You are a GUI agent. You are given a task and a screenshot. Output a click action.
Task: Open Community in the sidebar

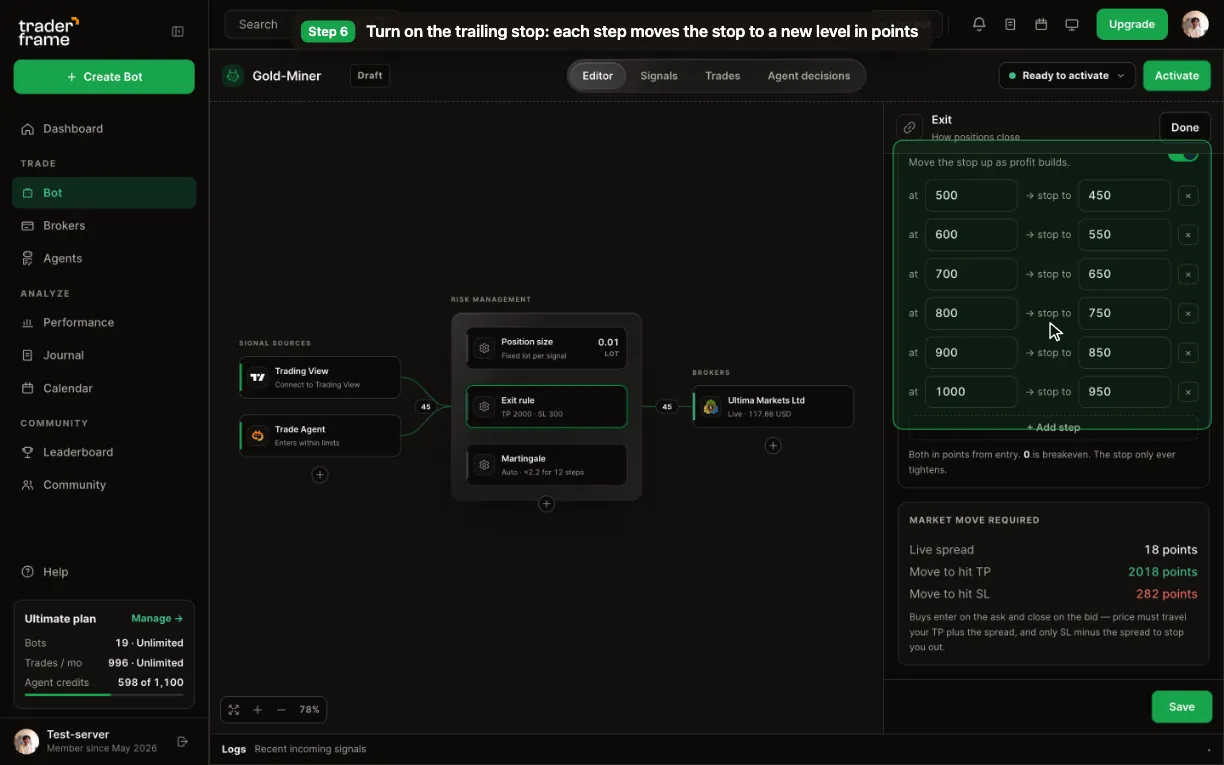pyautogui.click(x=104, y=485)
